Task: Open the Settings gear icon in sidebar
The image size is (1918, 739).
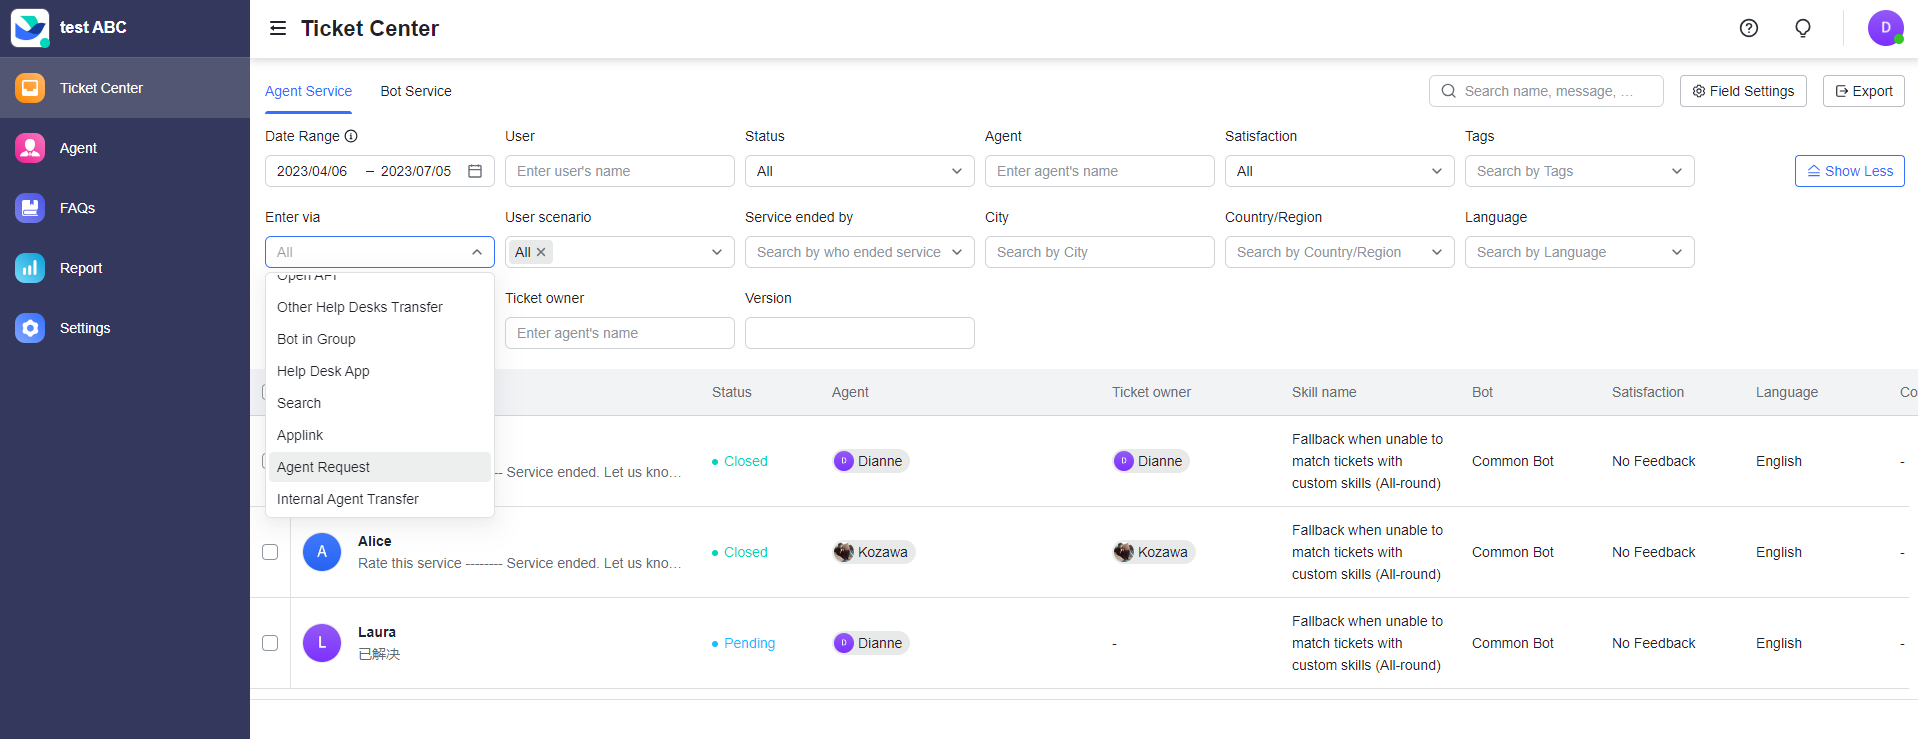Action: click(30, 328)
